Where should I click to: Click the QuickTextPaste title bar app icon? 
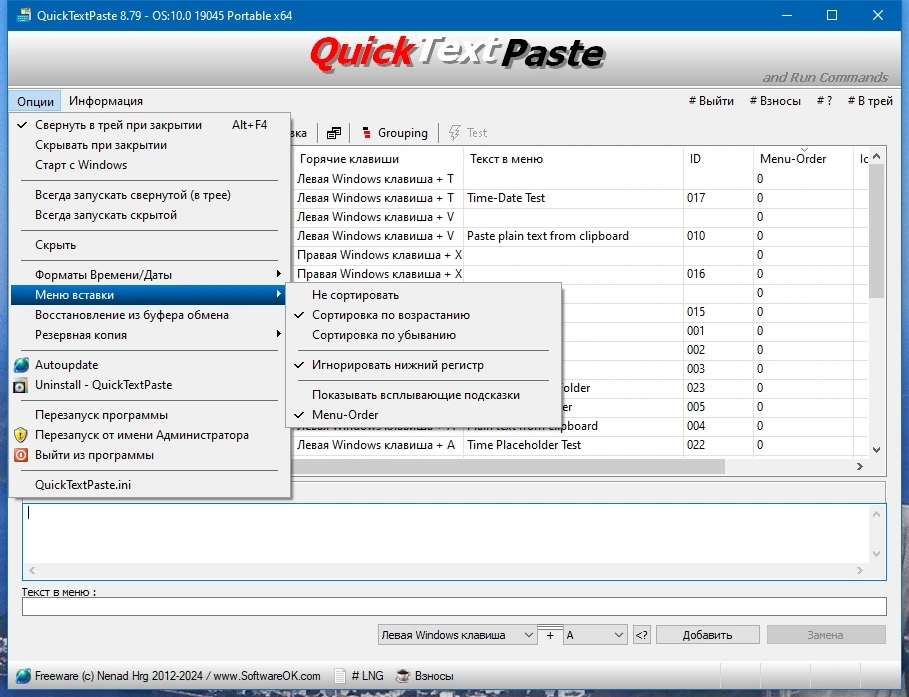click(24, 16)
